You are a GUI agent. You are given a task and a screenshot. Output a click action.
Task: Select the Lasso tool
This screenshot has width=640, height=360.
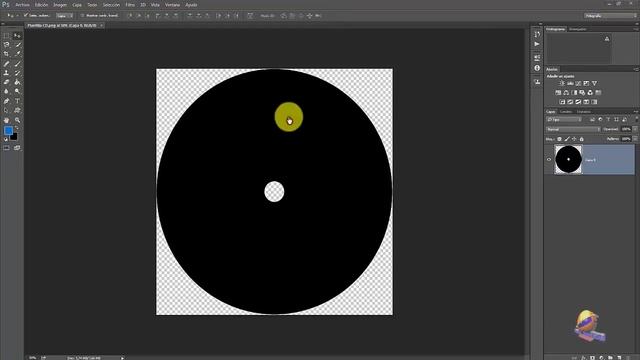coord(6,45)
